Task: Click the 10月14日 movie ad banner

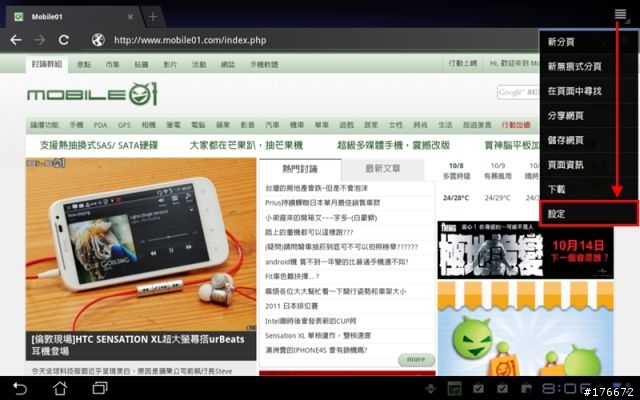Action: click(525, 250)
